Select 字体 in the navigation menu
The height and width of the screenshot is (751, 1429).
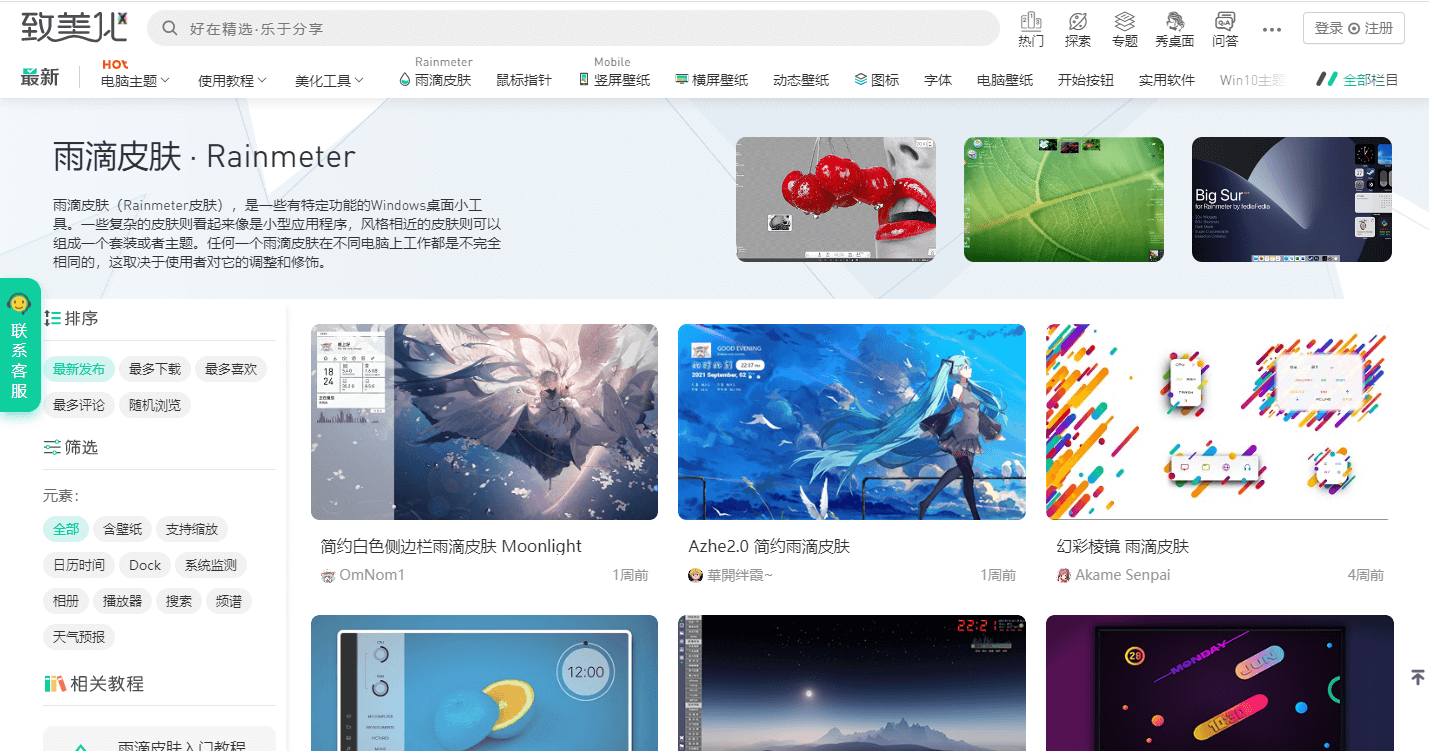click(938, 79)
